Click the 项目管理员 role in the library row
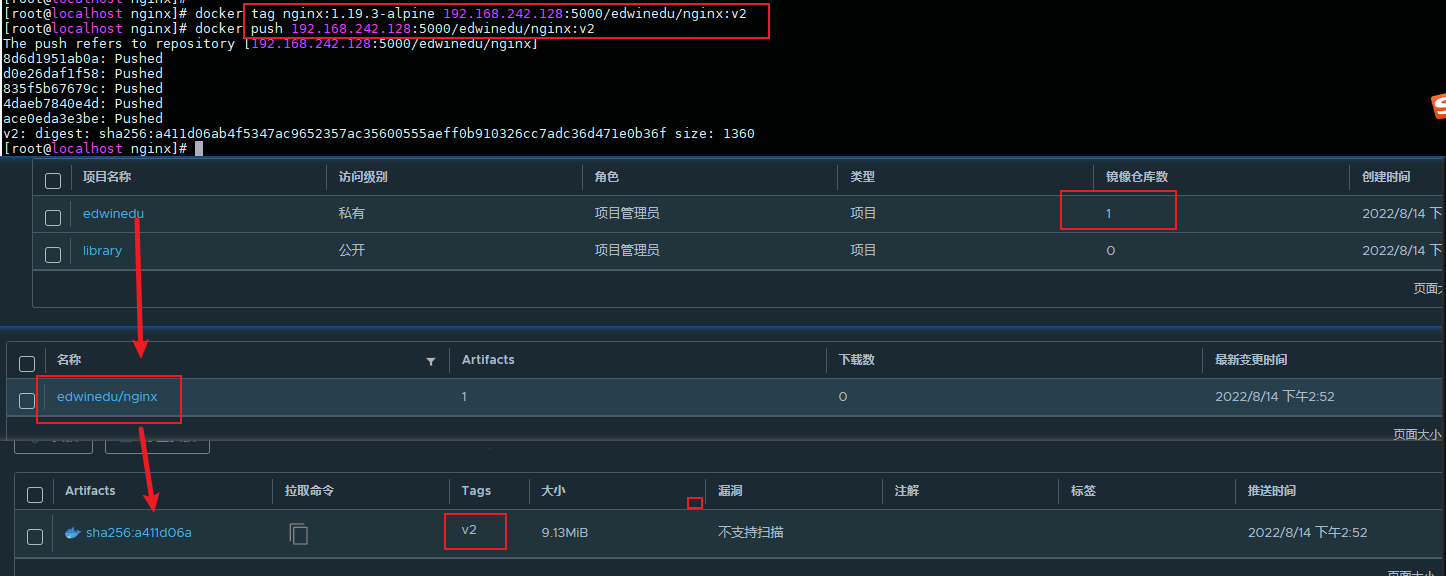The height and width of the screenshot is (576, 1446). (x=627, y=250)
